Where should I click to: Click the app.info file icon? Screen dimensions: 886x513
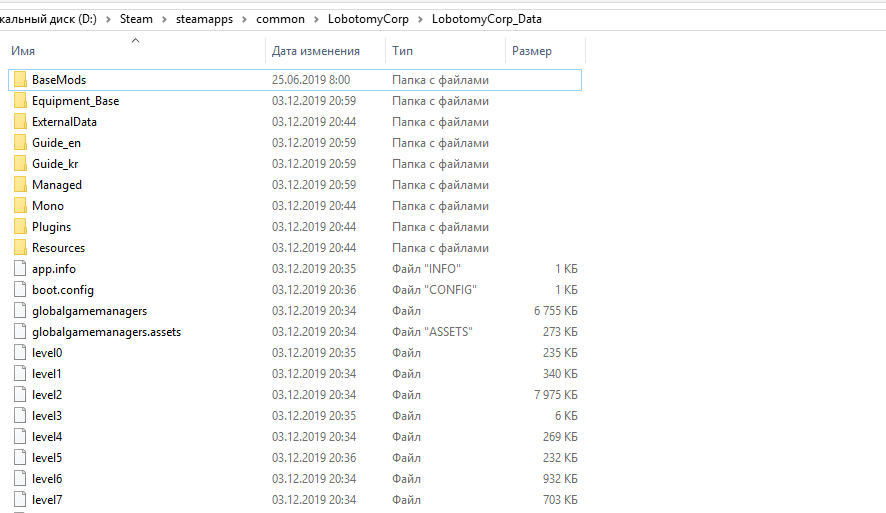(x=20, y=268)
